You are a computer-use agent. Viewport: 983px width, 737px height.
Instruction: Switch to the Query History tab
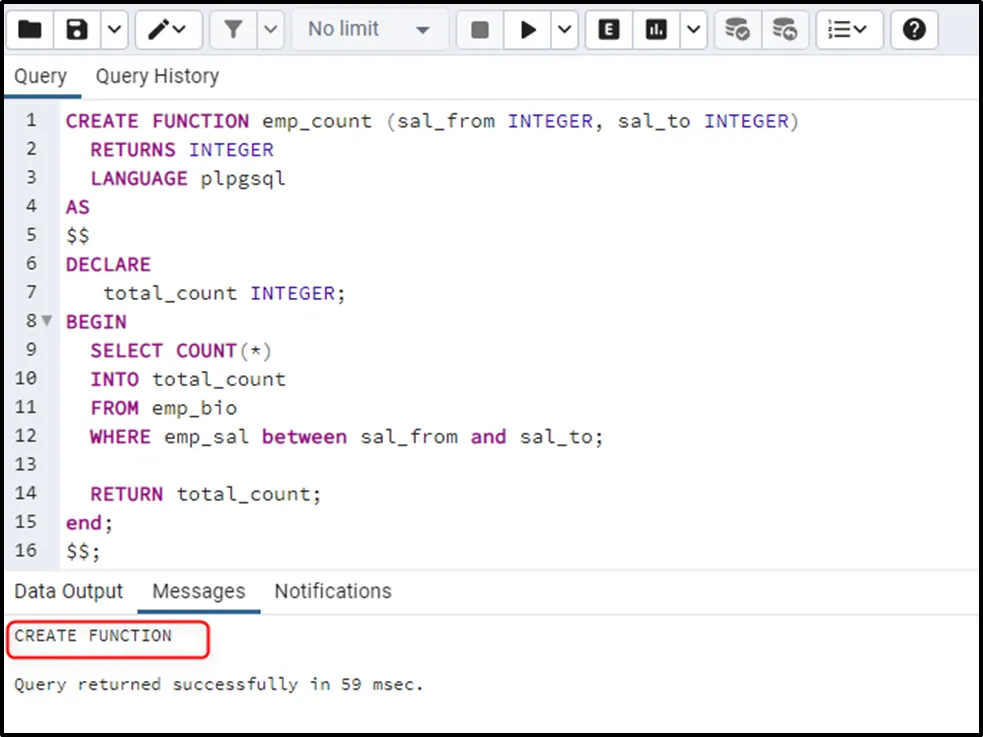coord(157,76)
